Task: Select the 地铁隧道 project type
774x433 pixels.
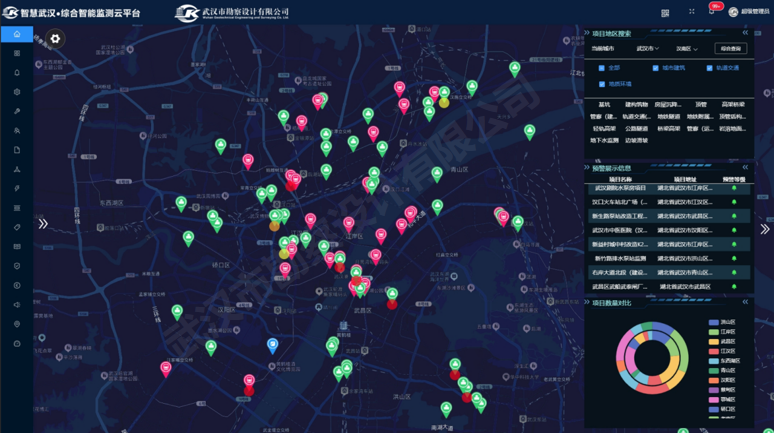Action: pos(668,117)
